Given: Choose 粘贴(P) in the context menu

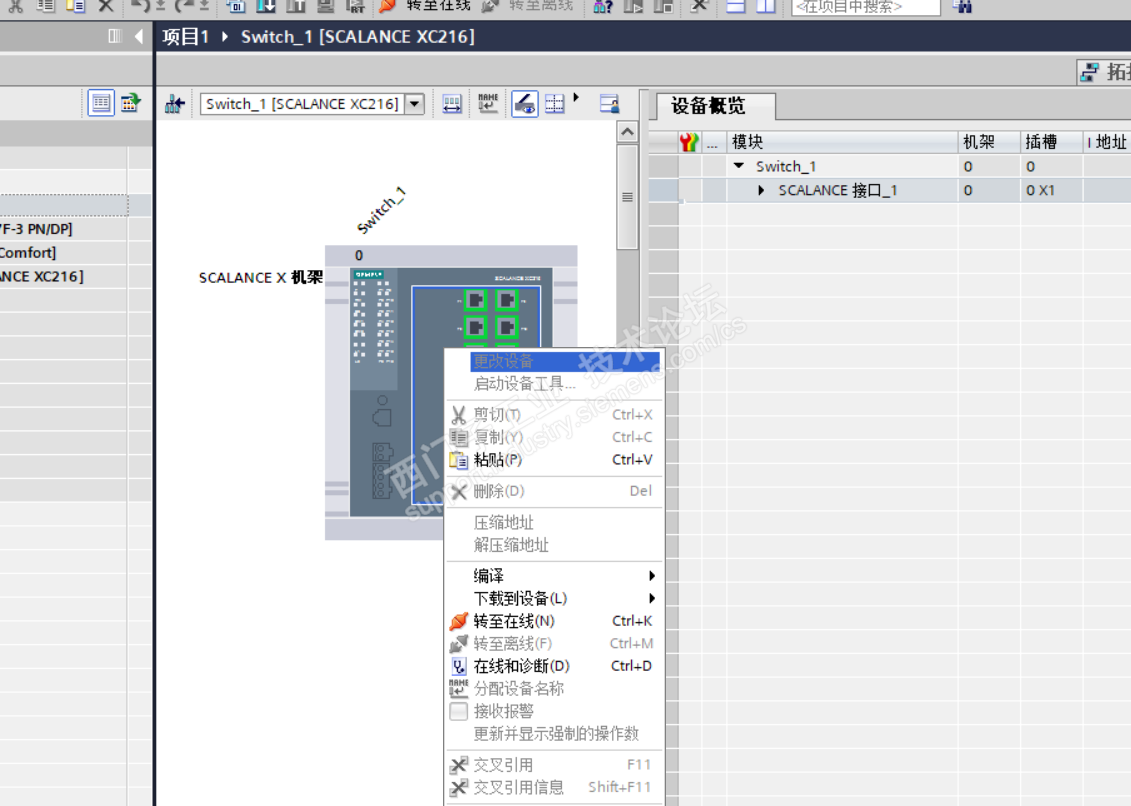Looking at the screenshot, I should coord(554,460).
